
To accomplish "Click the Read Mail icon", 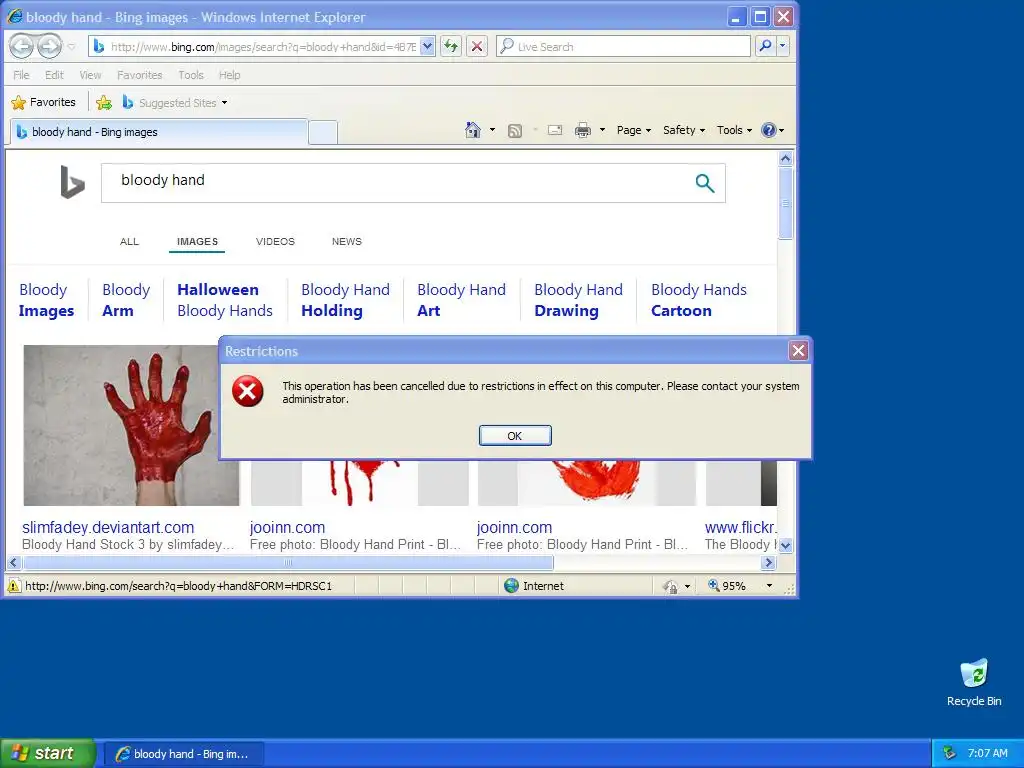I will click(x=555, y=130).
